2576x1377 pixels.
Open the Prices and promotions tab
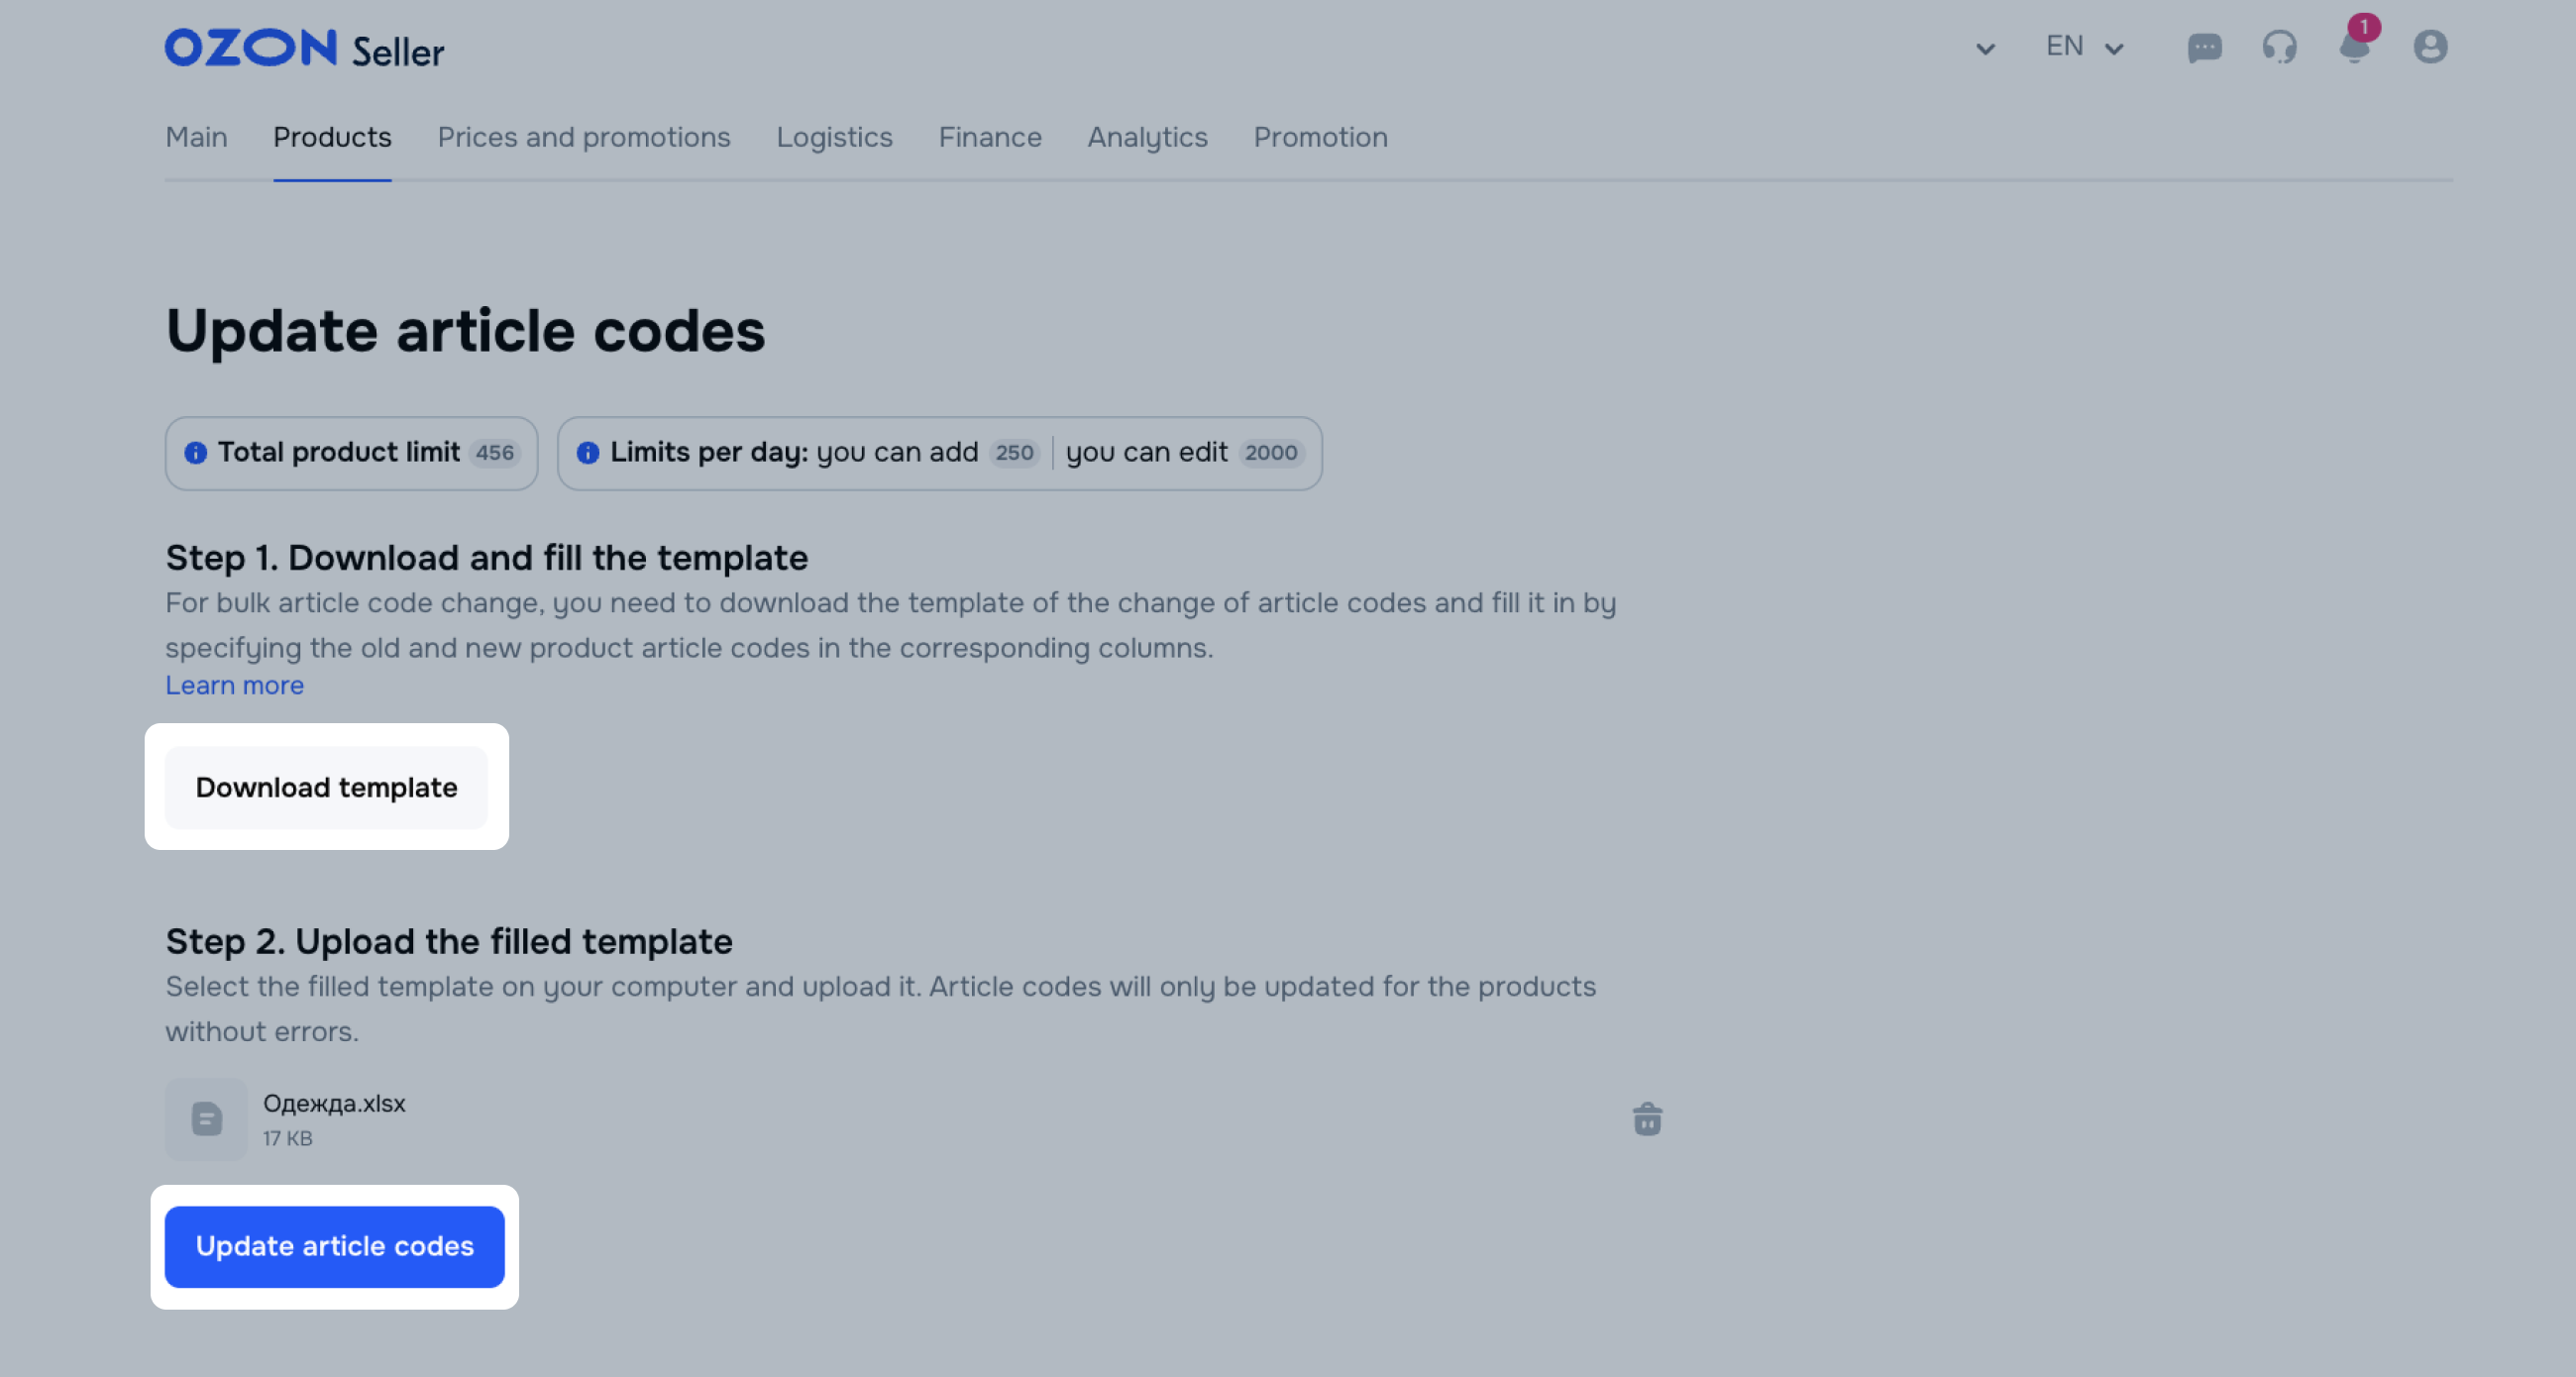pyautogui.click(x=584, y=137)
